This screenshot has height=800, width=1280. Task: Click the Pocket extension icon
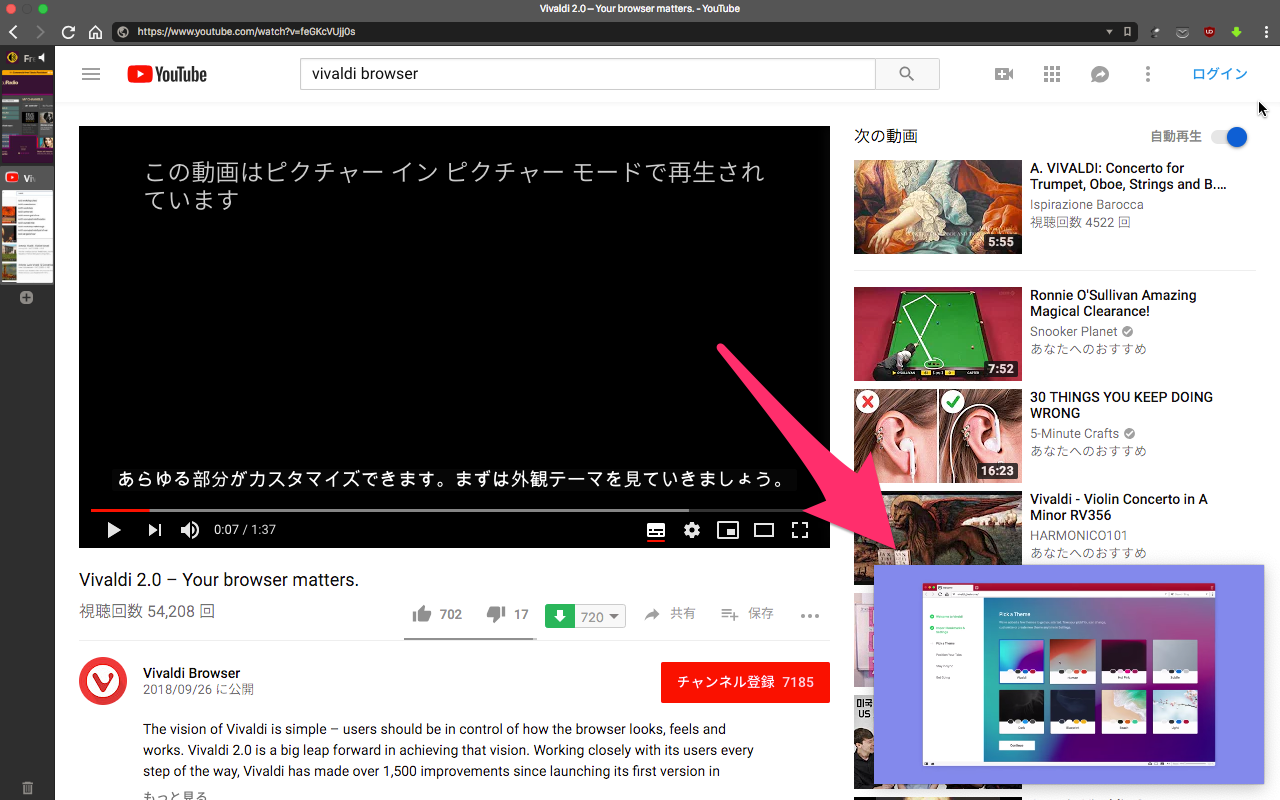tap(1183, 32)
